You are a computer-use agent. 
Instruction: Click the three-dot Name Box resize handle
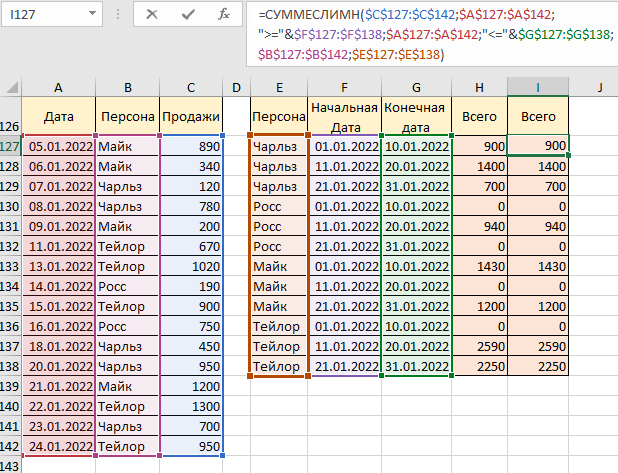click(x=117, y=15)
